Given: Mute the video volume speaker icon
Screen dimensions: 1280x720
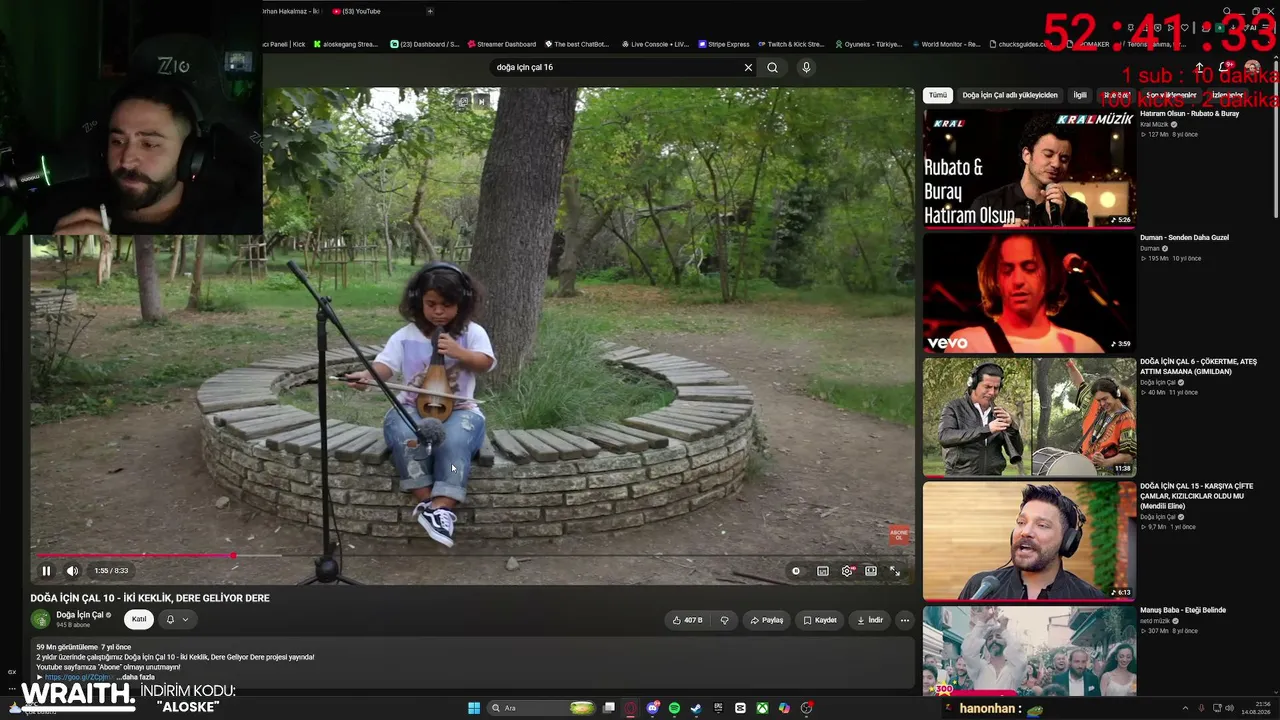Looking at the screenshot, I should [x=72, y=571].
